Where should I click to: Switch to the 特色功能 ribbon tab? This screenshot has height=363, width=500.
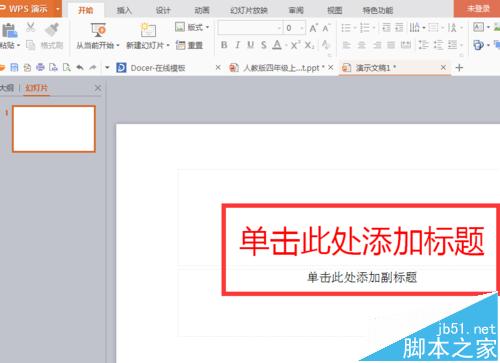tap(378, 10)
